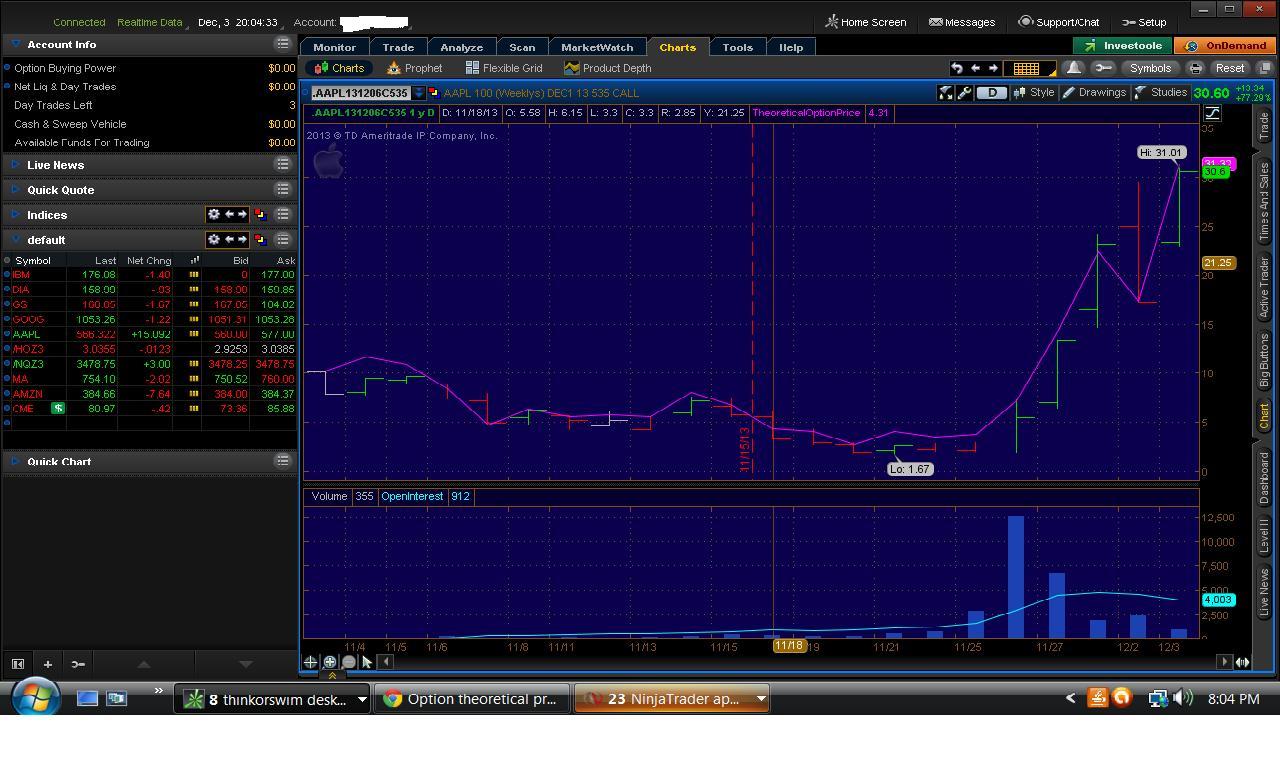Open the Studies menu
Screen dimensions: 1280x768
coord(1161,93)
